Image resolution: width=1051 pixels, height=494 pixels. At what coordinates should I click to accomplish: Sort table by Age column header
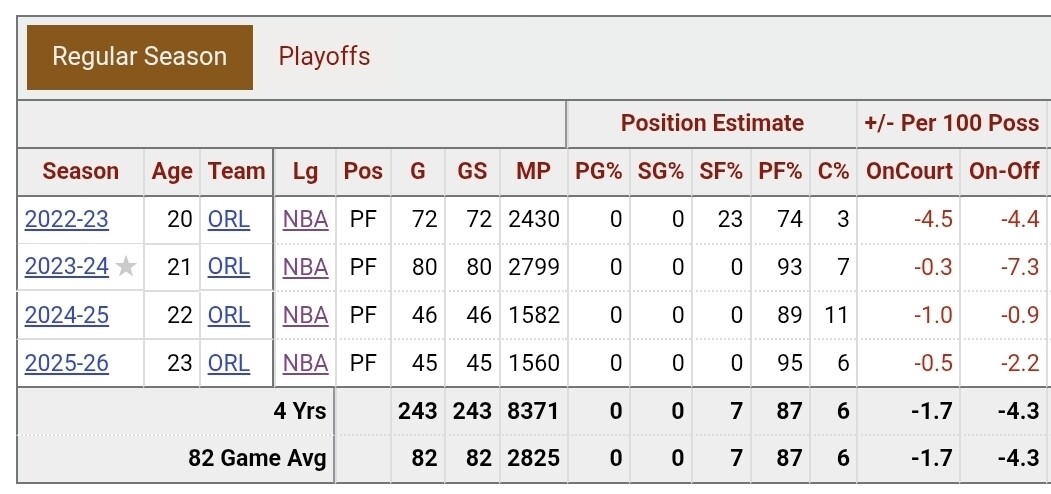click(x=172, y=171)
